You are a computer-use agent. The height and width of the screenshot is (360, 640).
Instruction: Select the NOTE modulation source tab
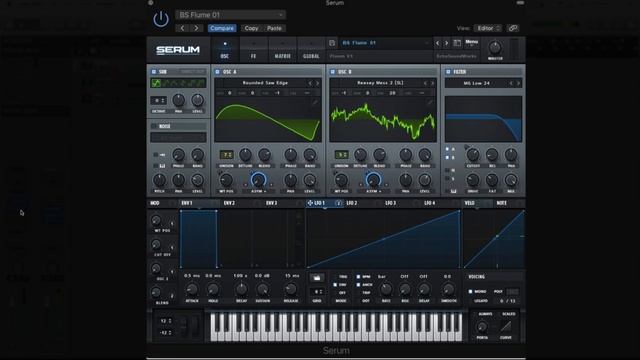[x=502, y=203]
